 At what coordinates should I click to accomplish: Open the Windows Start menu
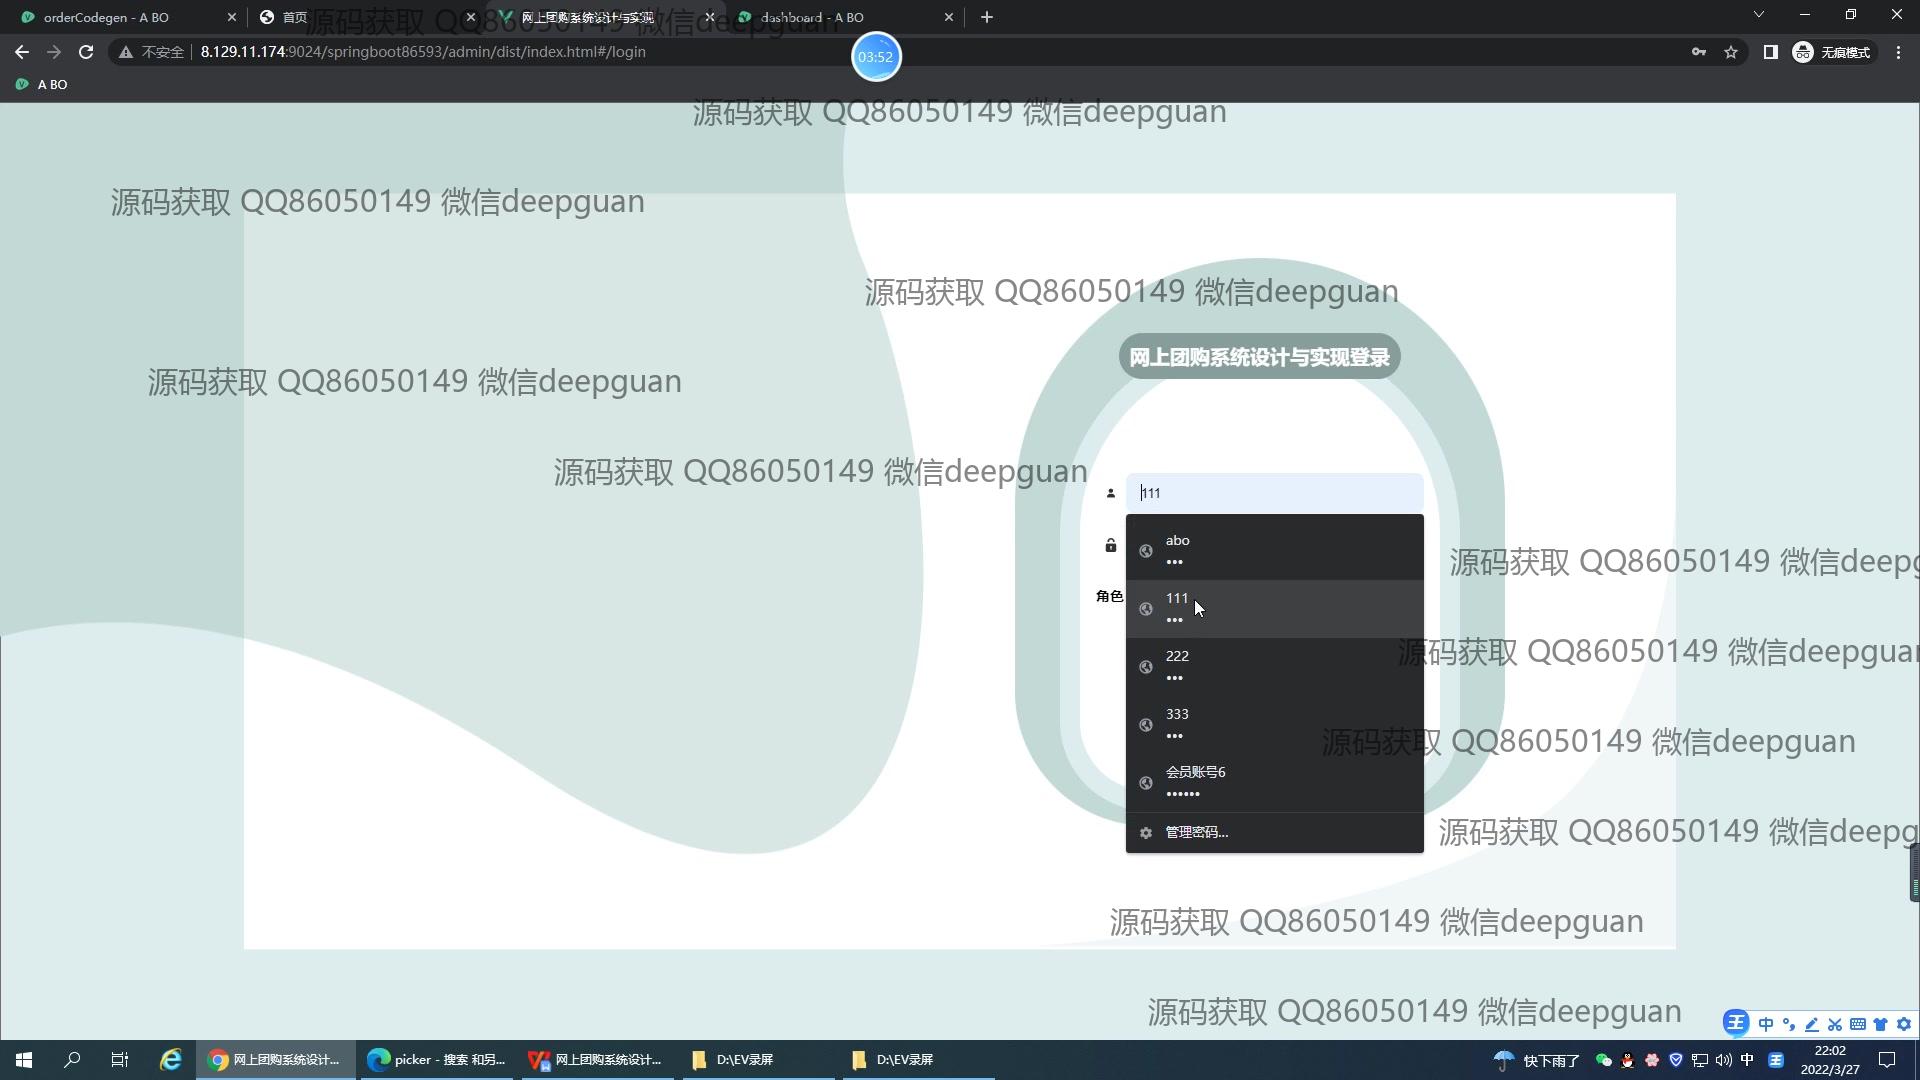click(x=24, y=1060)
